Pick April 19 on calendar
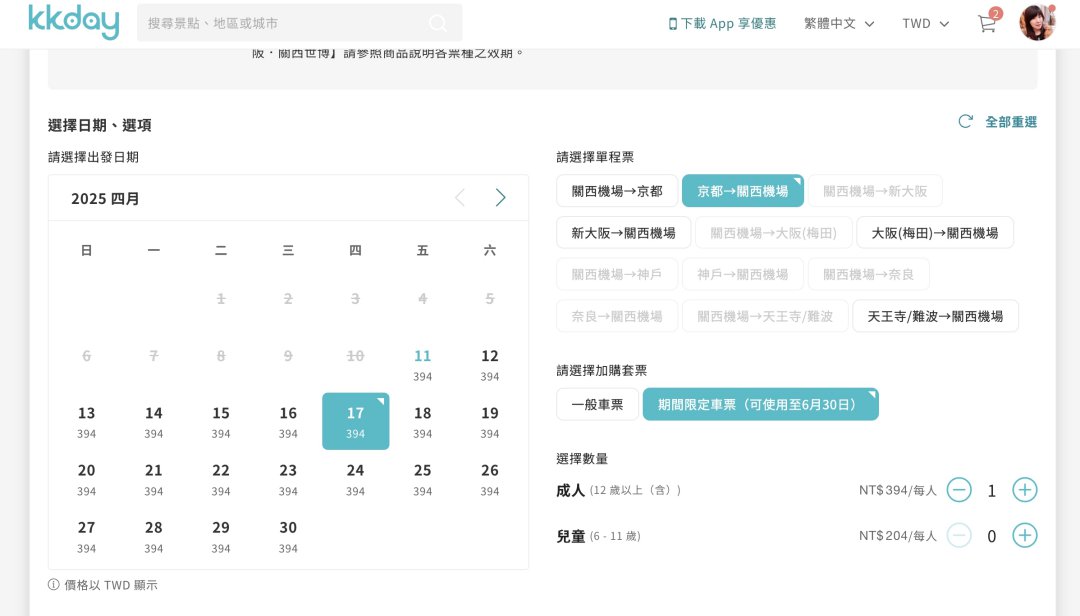1080x616 pixels. [490, 422]
